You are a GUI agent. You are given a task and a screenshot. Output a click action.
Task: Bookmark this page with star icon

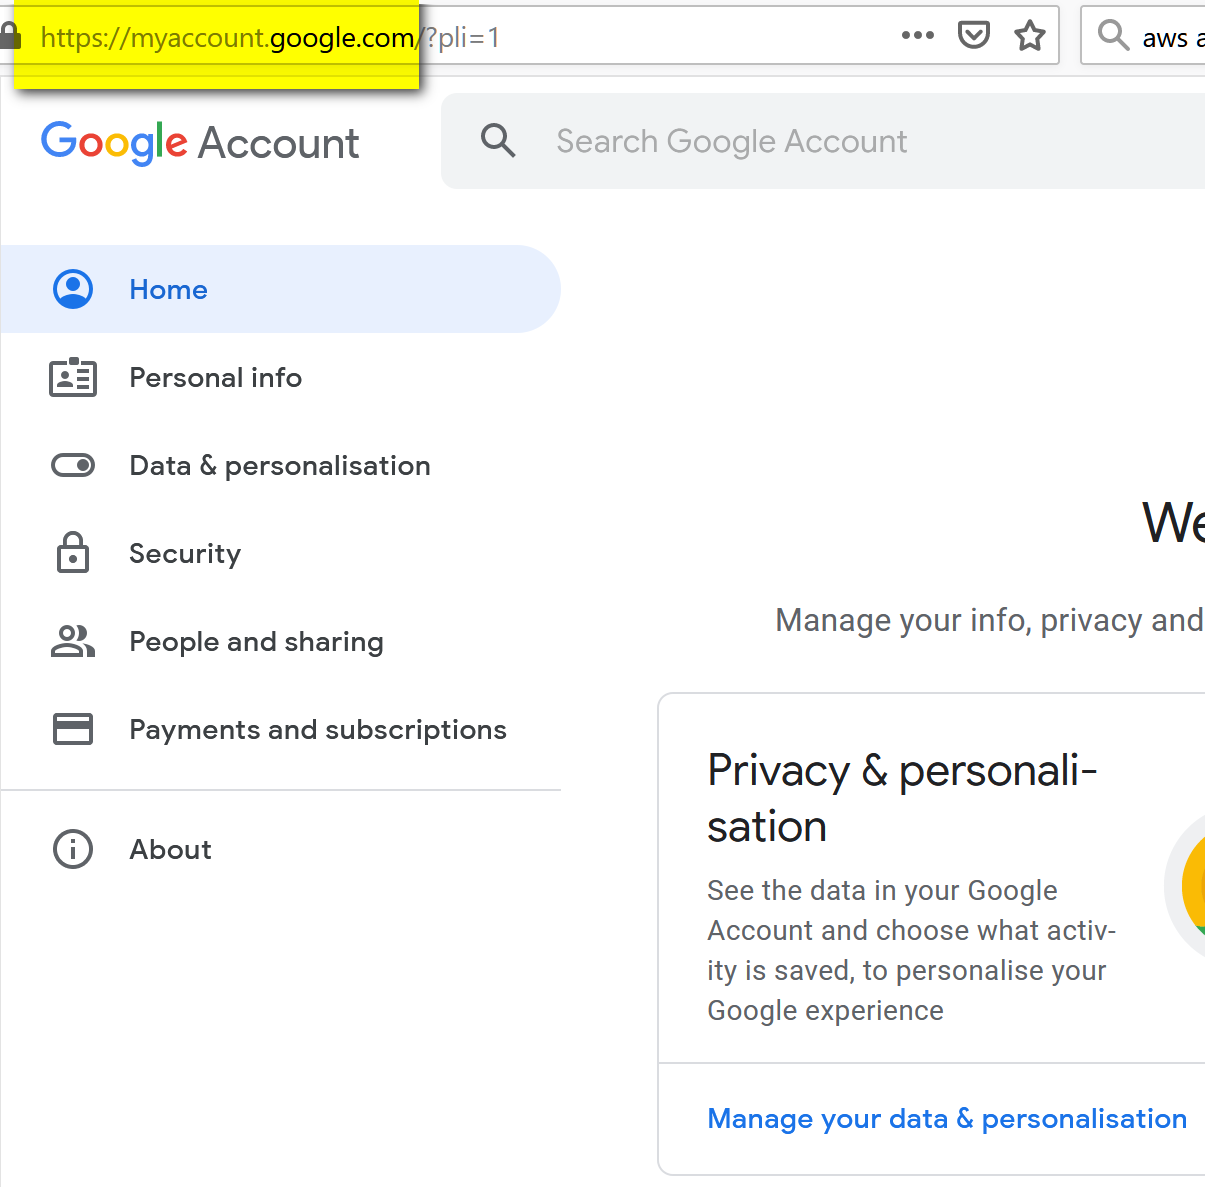[x=1030, y=36]
